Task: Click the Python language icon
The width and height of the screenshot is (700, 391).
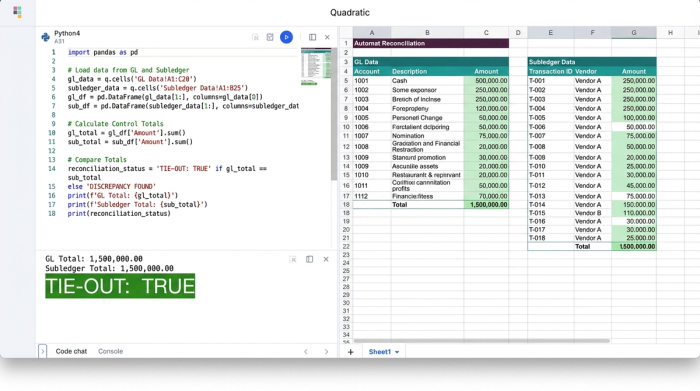Action: coord(45,37)
